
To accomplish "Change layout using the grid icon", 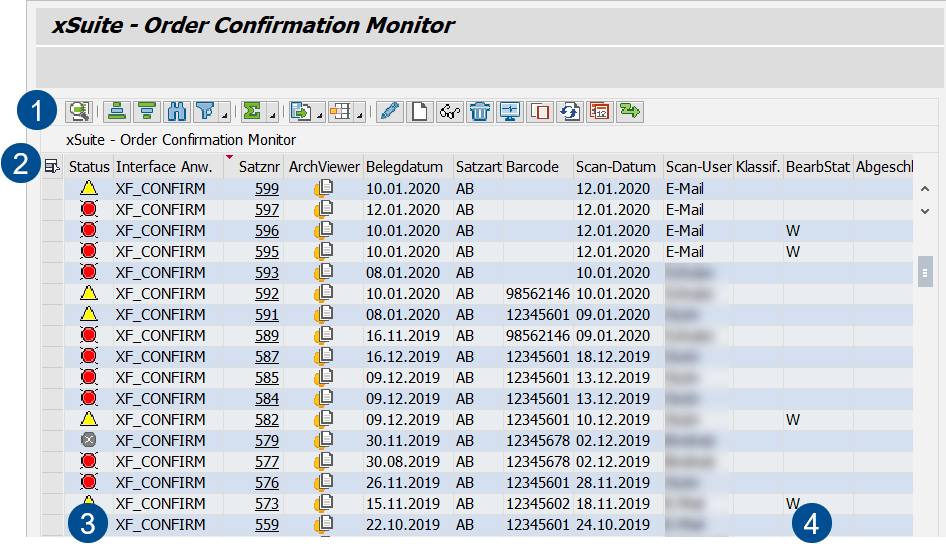I will pyautogui.click(x=340, y=112).
